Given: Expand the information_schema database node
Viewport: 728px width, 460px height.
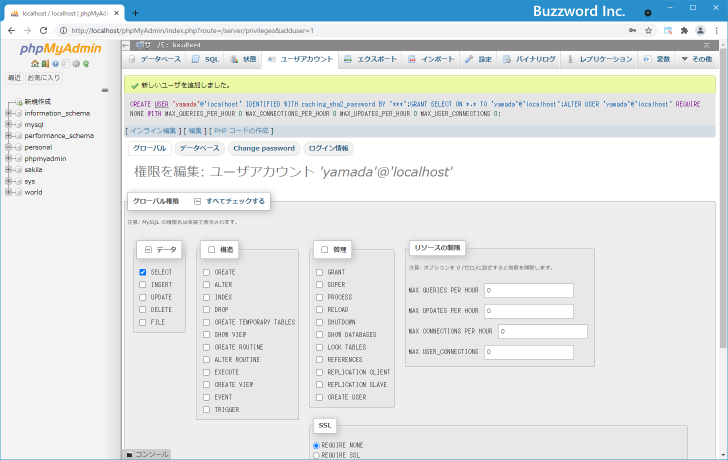Looking at the screenshot, I should pyautogui.click(x=8, y=113).
